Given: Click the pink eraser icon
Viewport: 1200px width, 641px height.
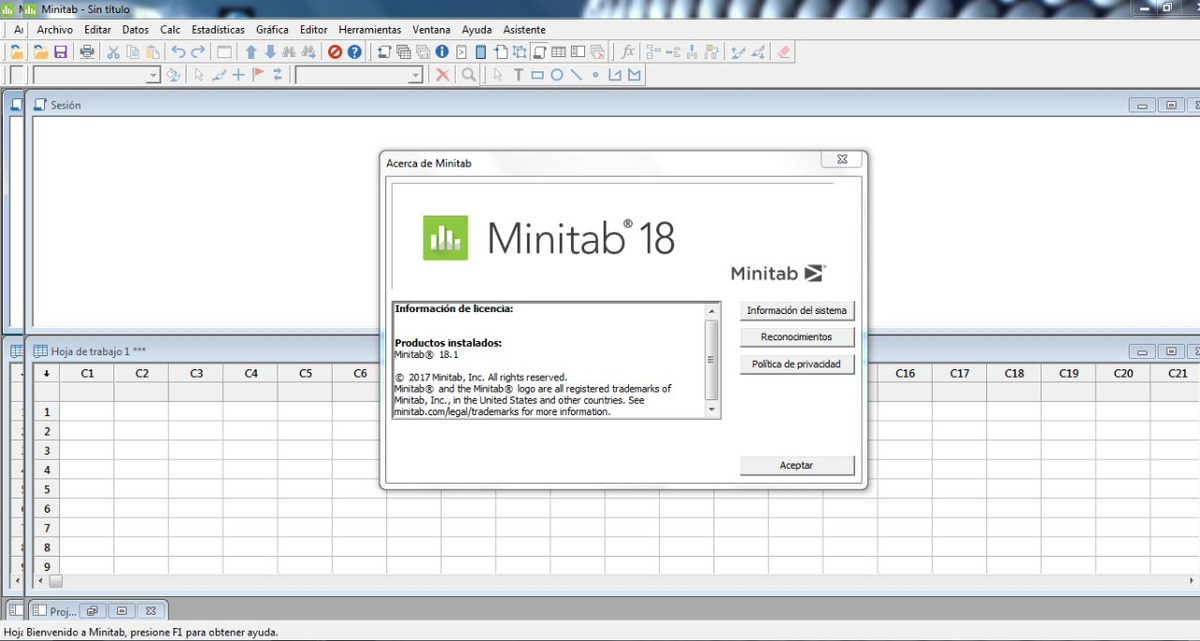Looking at the screenshot, I should pyautogui.click(x=784, y=52).
